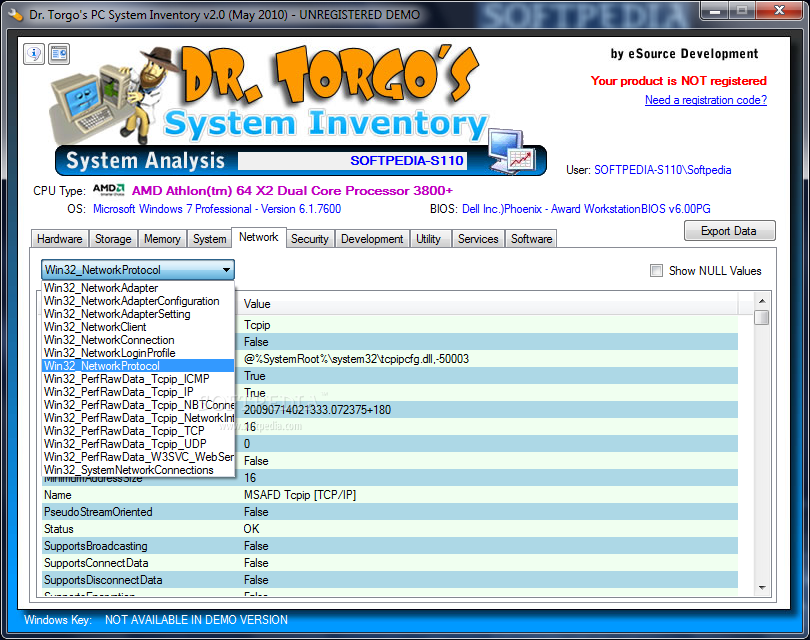
Task: Enable Show NULL Values checkbox
Action: pyautogui.click(x=656, y=271)
